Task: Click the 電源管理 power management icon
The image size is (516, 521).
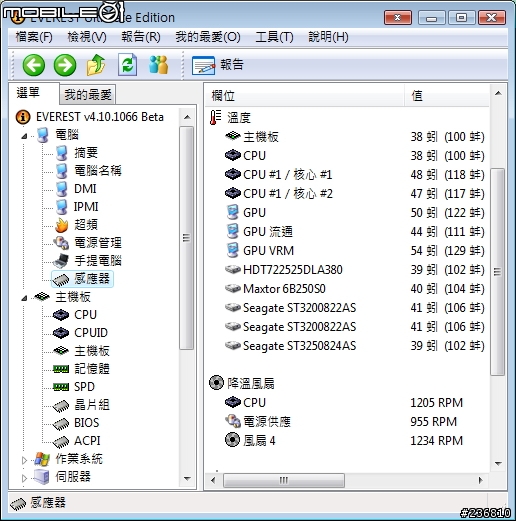Action: 61,243
